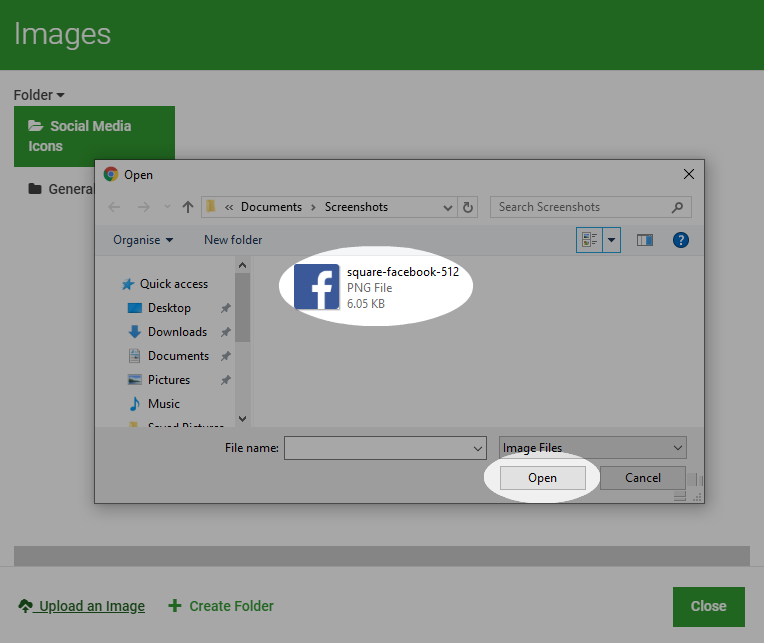Select square-facebook-512 file name

click(402, 272)
